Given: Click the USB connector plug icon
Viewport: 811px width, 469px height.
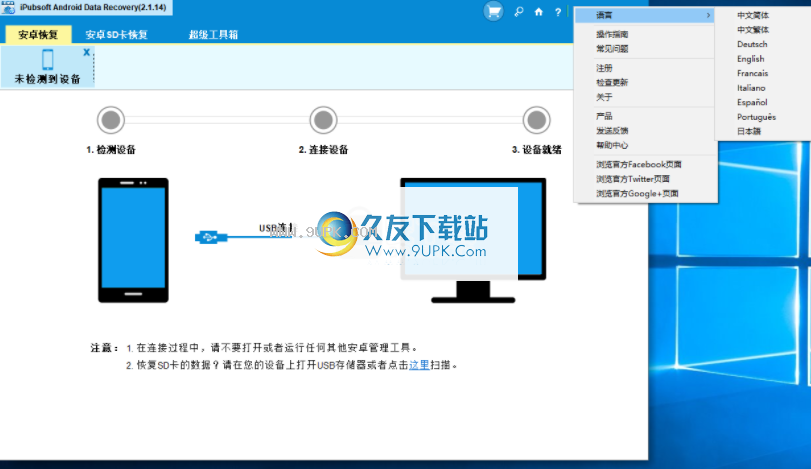Looking at the screenshot, I should click(211, 237).
